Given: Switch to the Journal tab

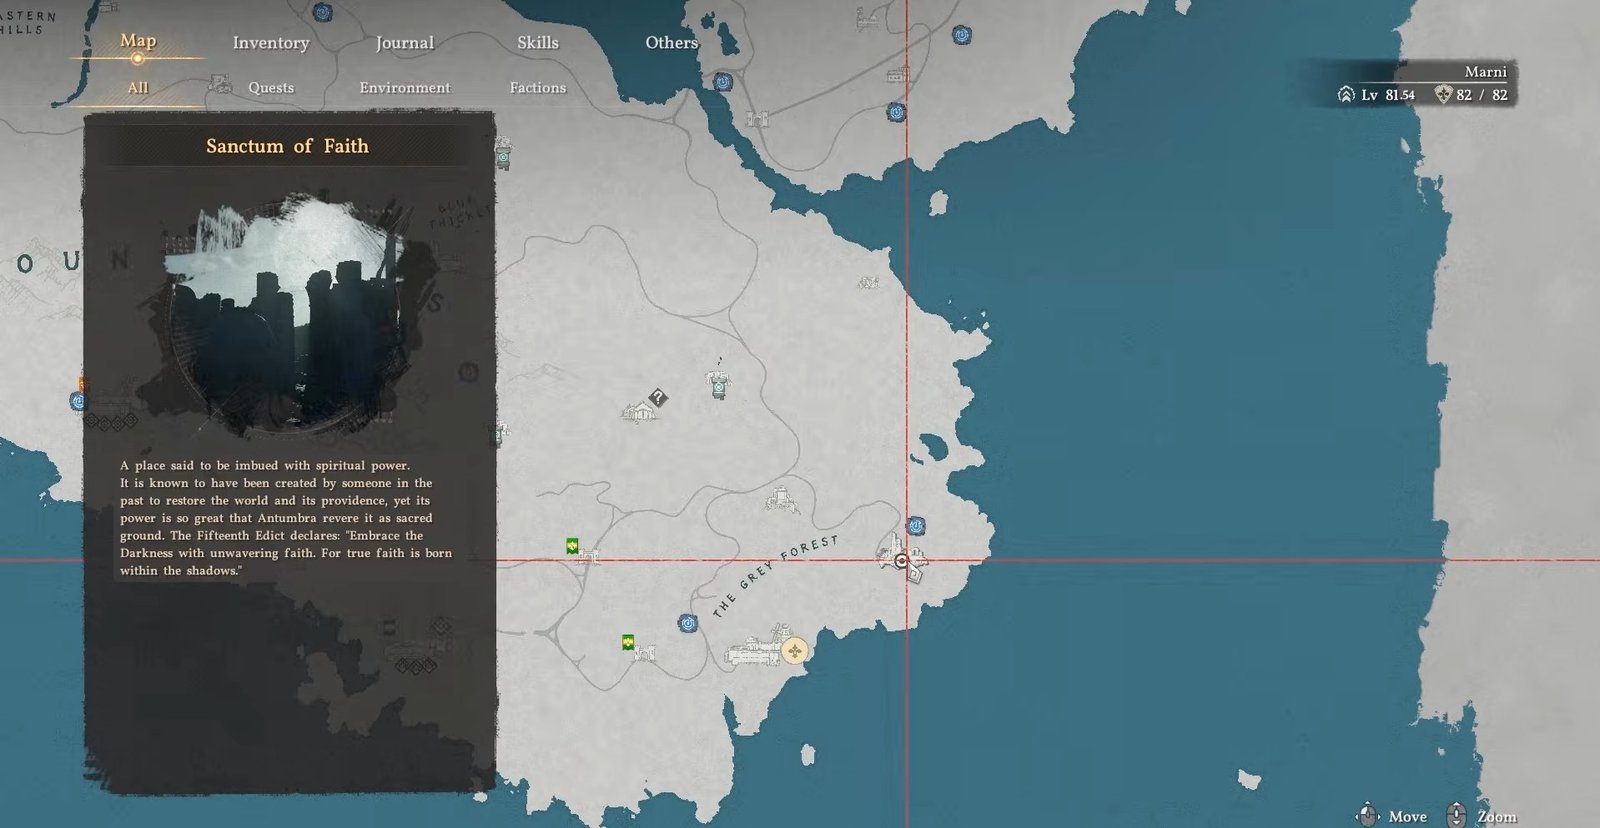Looking at the screenshot, I should pos(404,43).
